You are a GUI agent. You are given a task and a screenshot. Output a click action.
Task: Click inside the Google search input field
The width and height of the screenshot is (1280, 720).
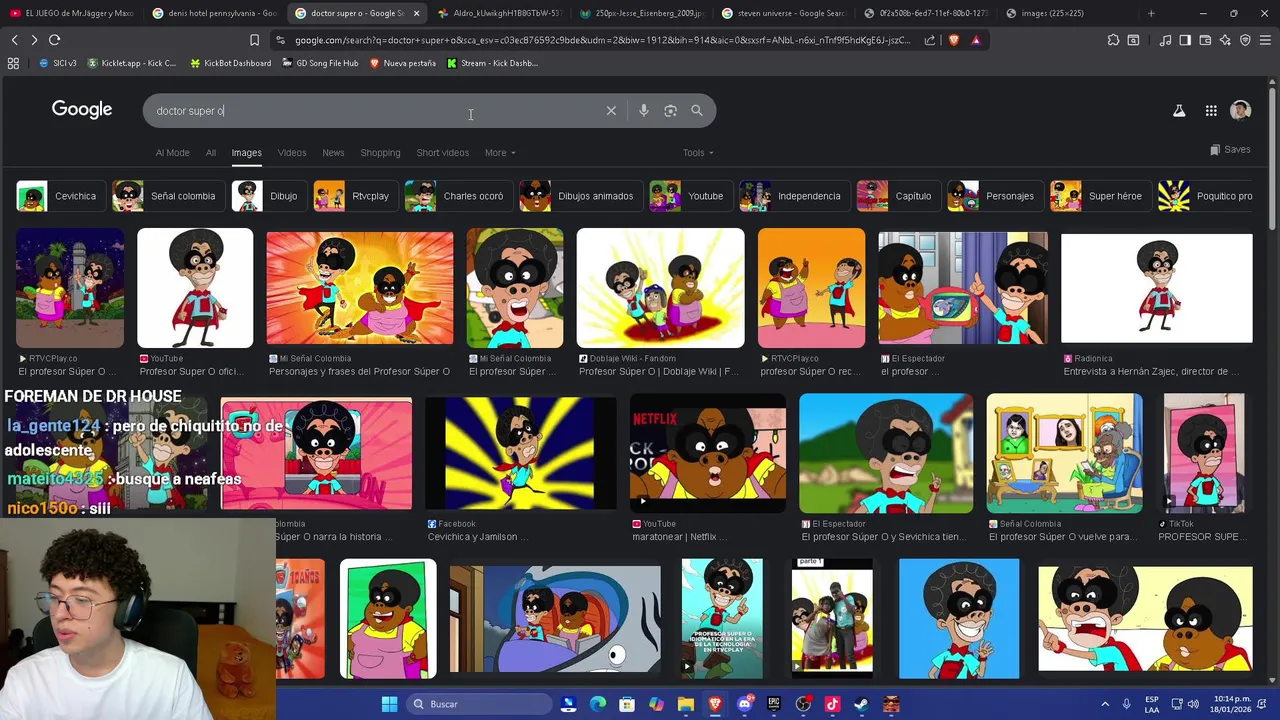point(375,111)
